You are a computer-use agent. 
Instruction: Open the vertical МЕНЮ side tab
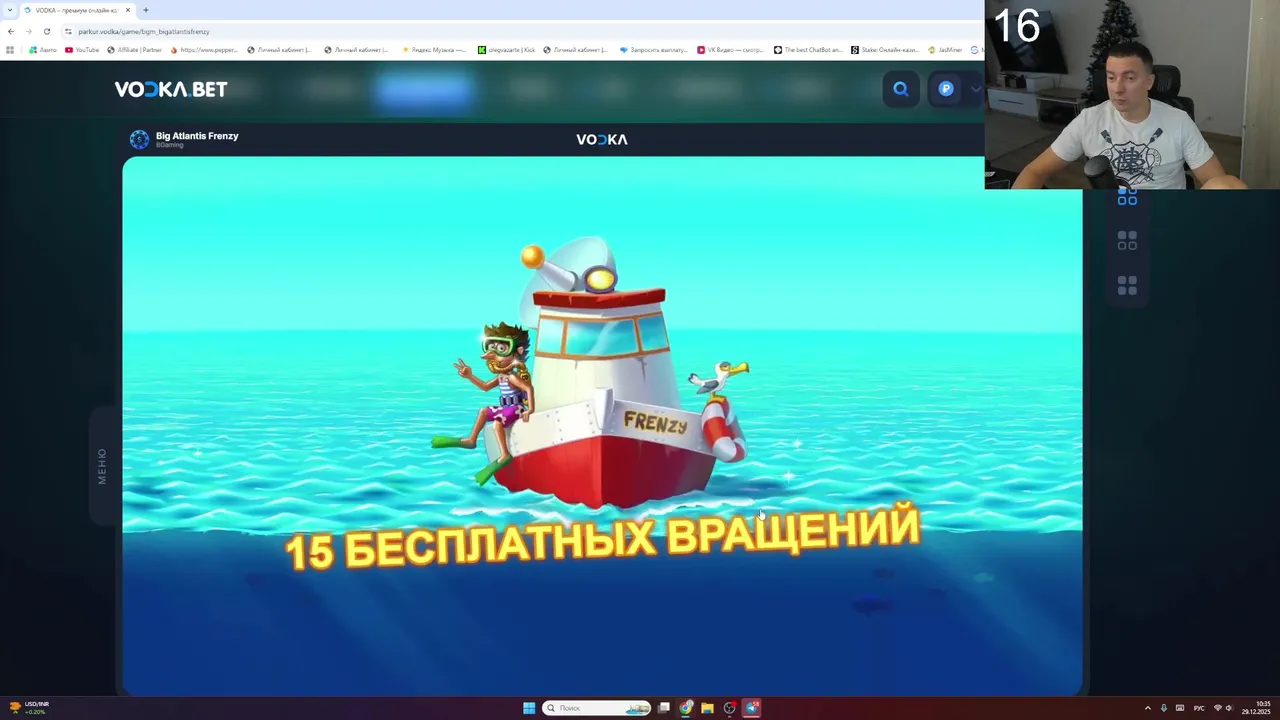pos(102,466)
